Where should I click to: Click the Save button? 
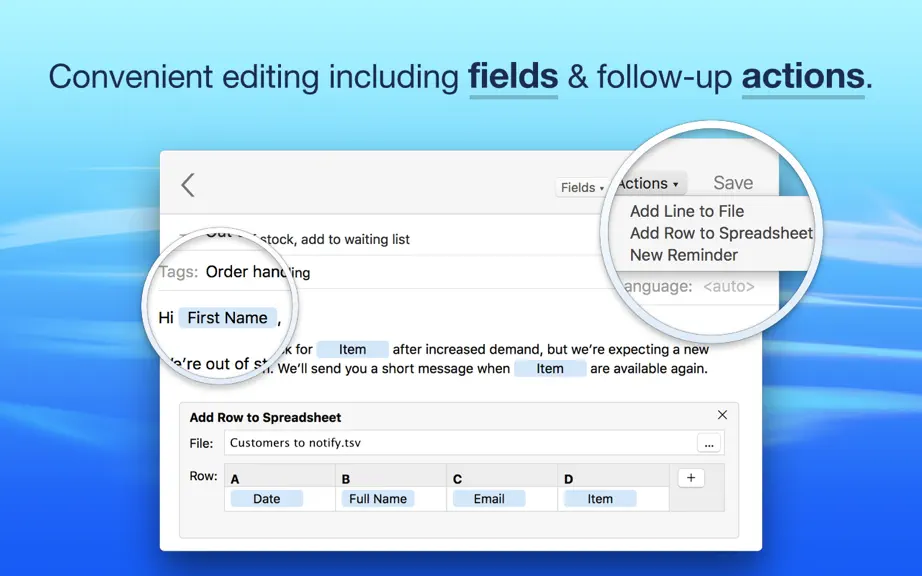coord(733,183)
